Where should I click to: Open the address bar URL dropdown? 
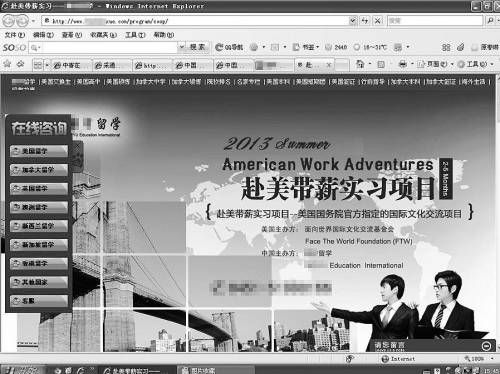353,21
